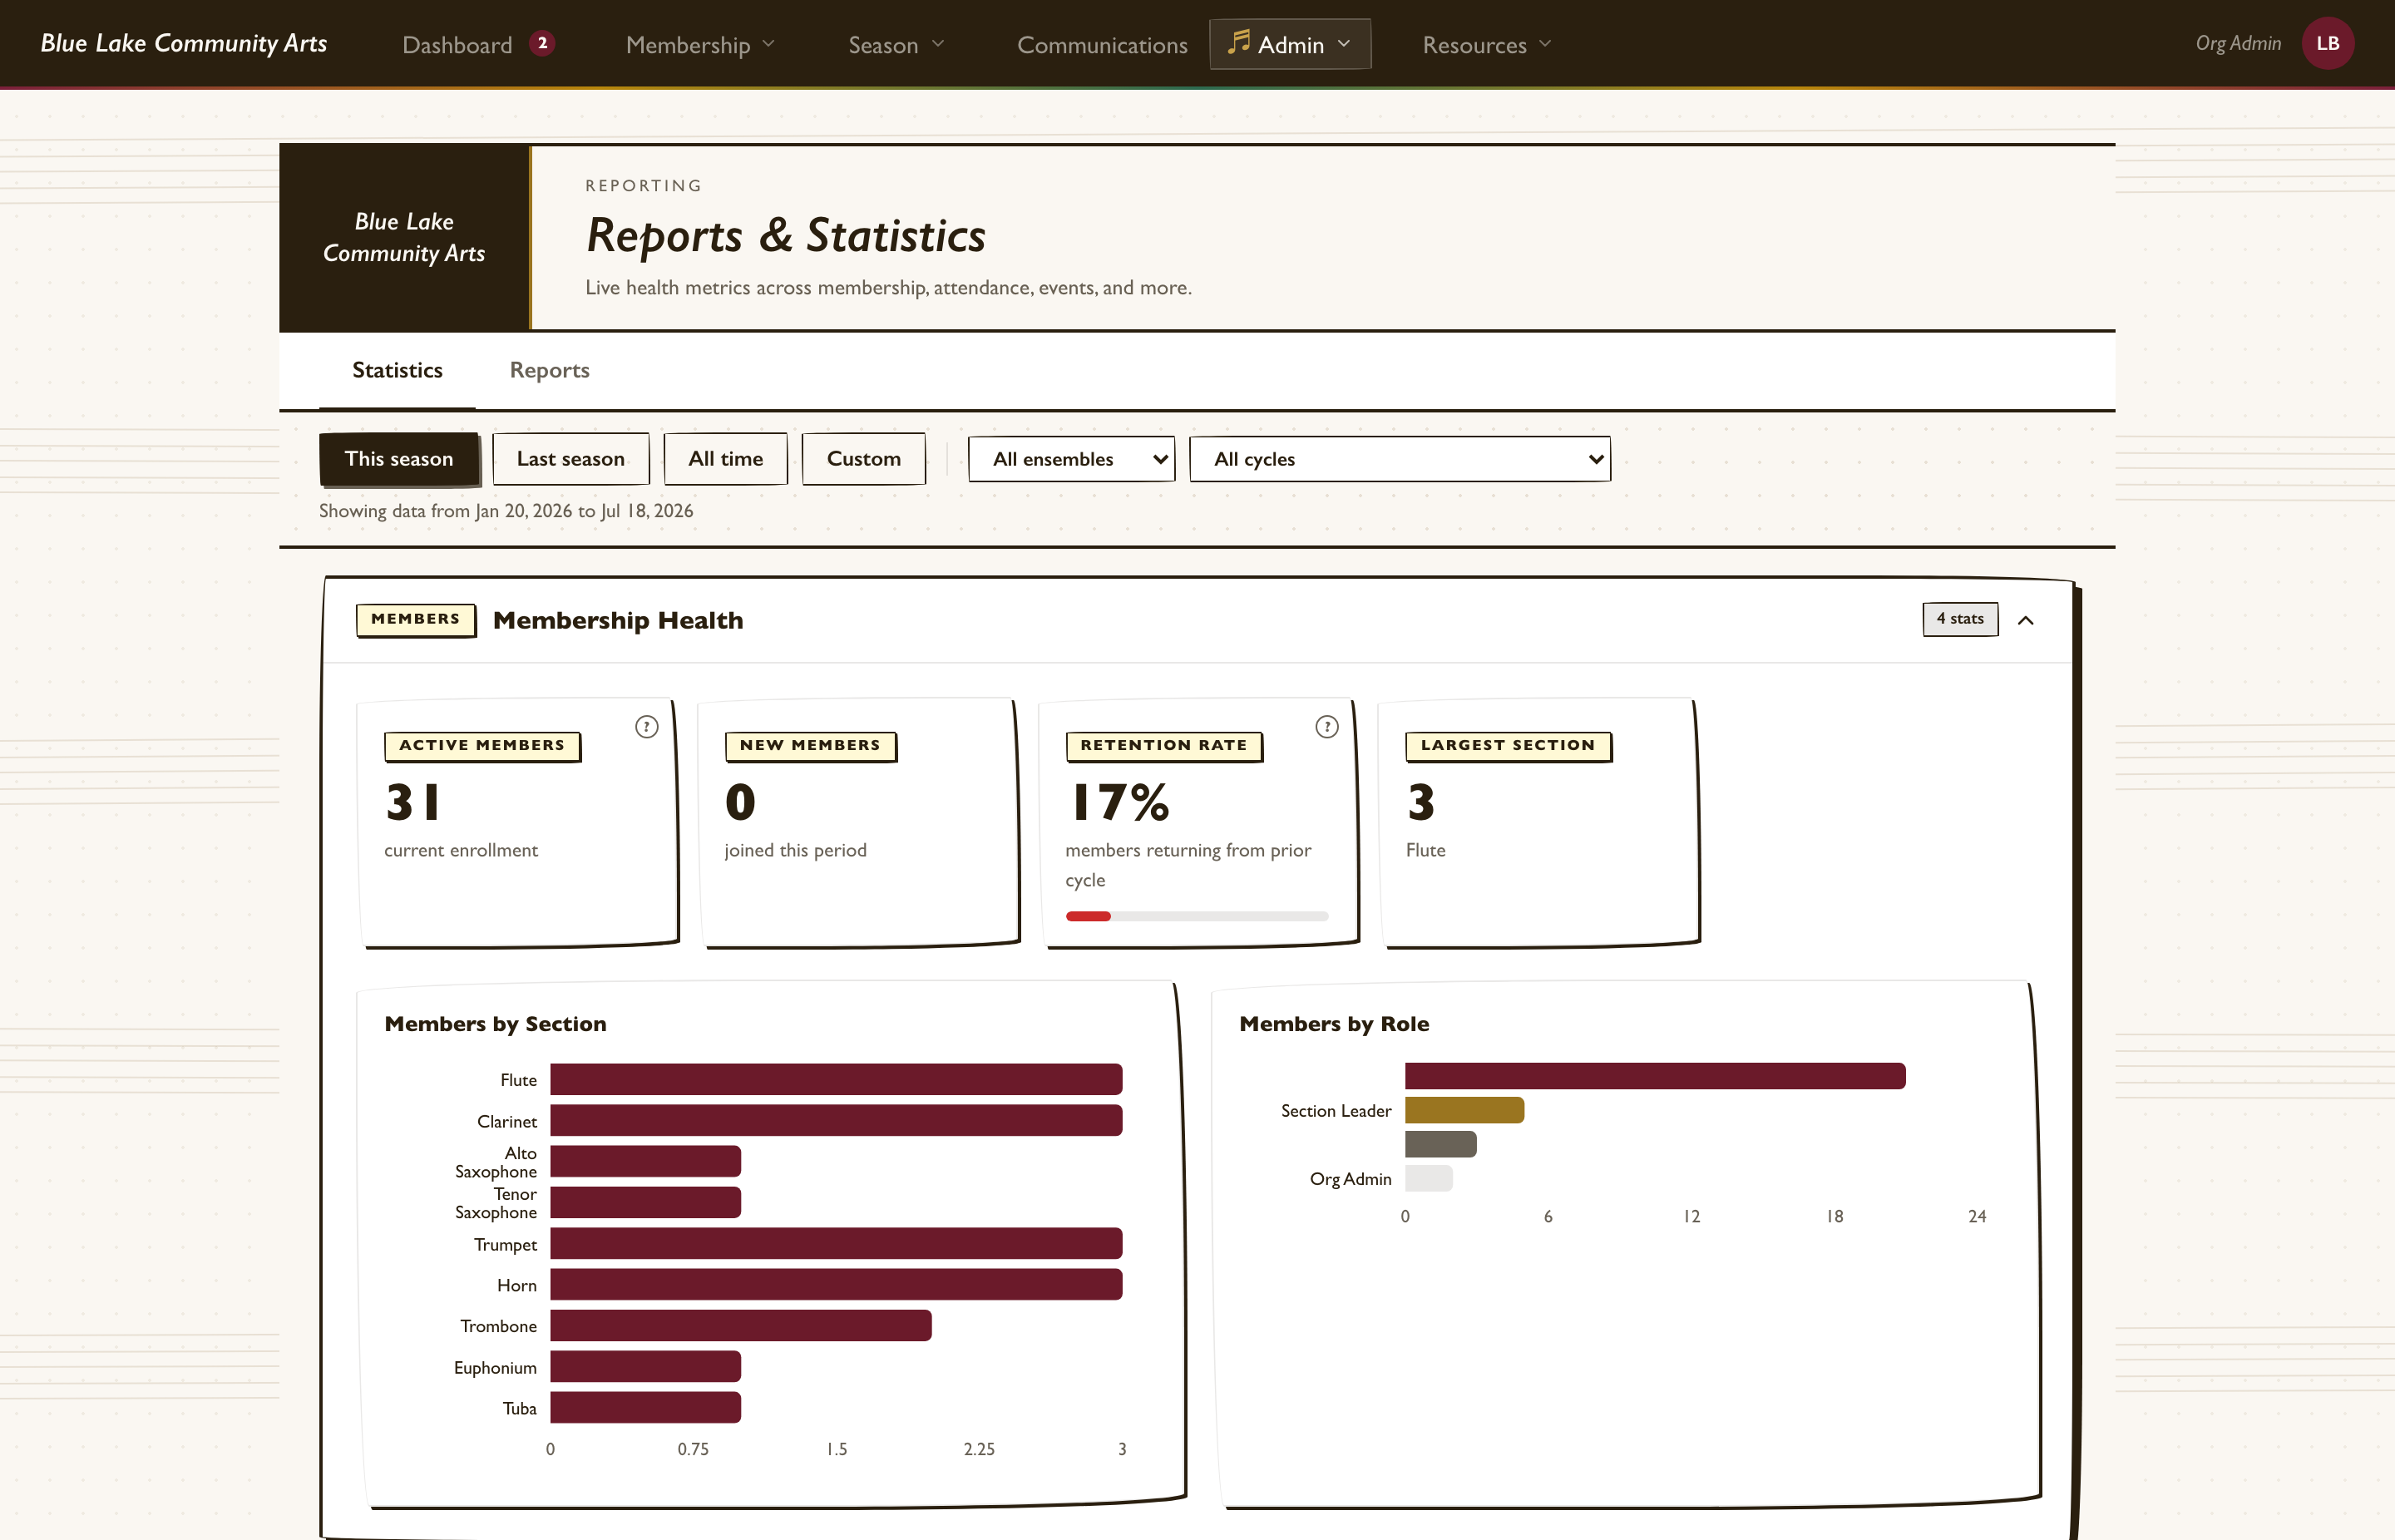Image resolution: width=2395 pixels, height=1540 pixels.
Task: Click the 'Showing data from Jan 20, 2026' text
Action: click(506, 511)
